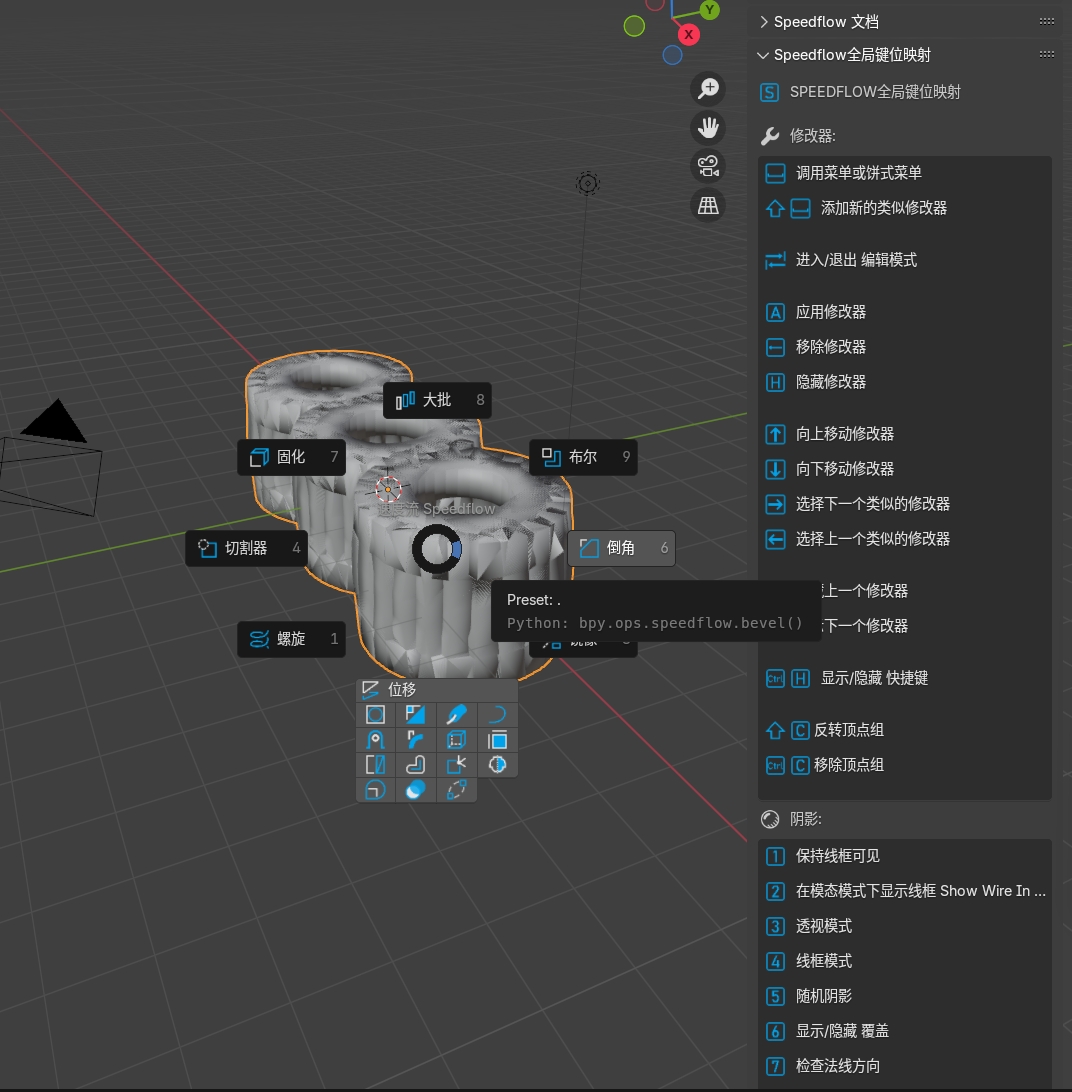Click the filled blue square align icon
The height and width of the screenshot is (1092, 1072).
[497, 740]
